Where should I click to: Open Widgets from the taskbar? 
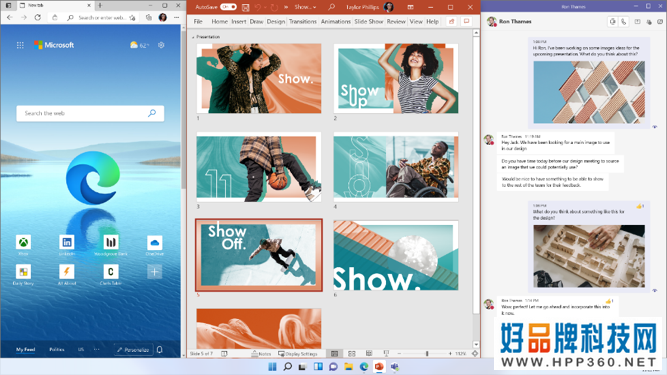coord(318,366)
